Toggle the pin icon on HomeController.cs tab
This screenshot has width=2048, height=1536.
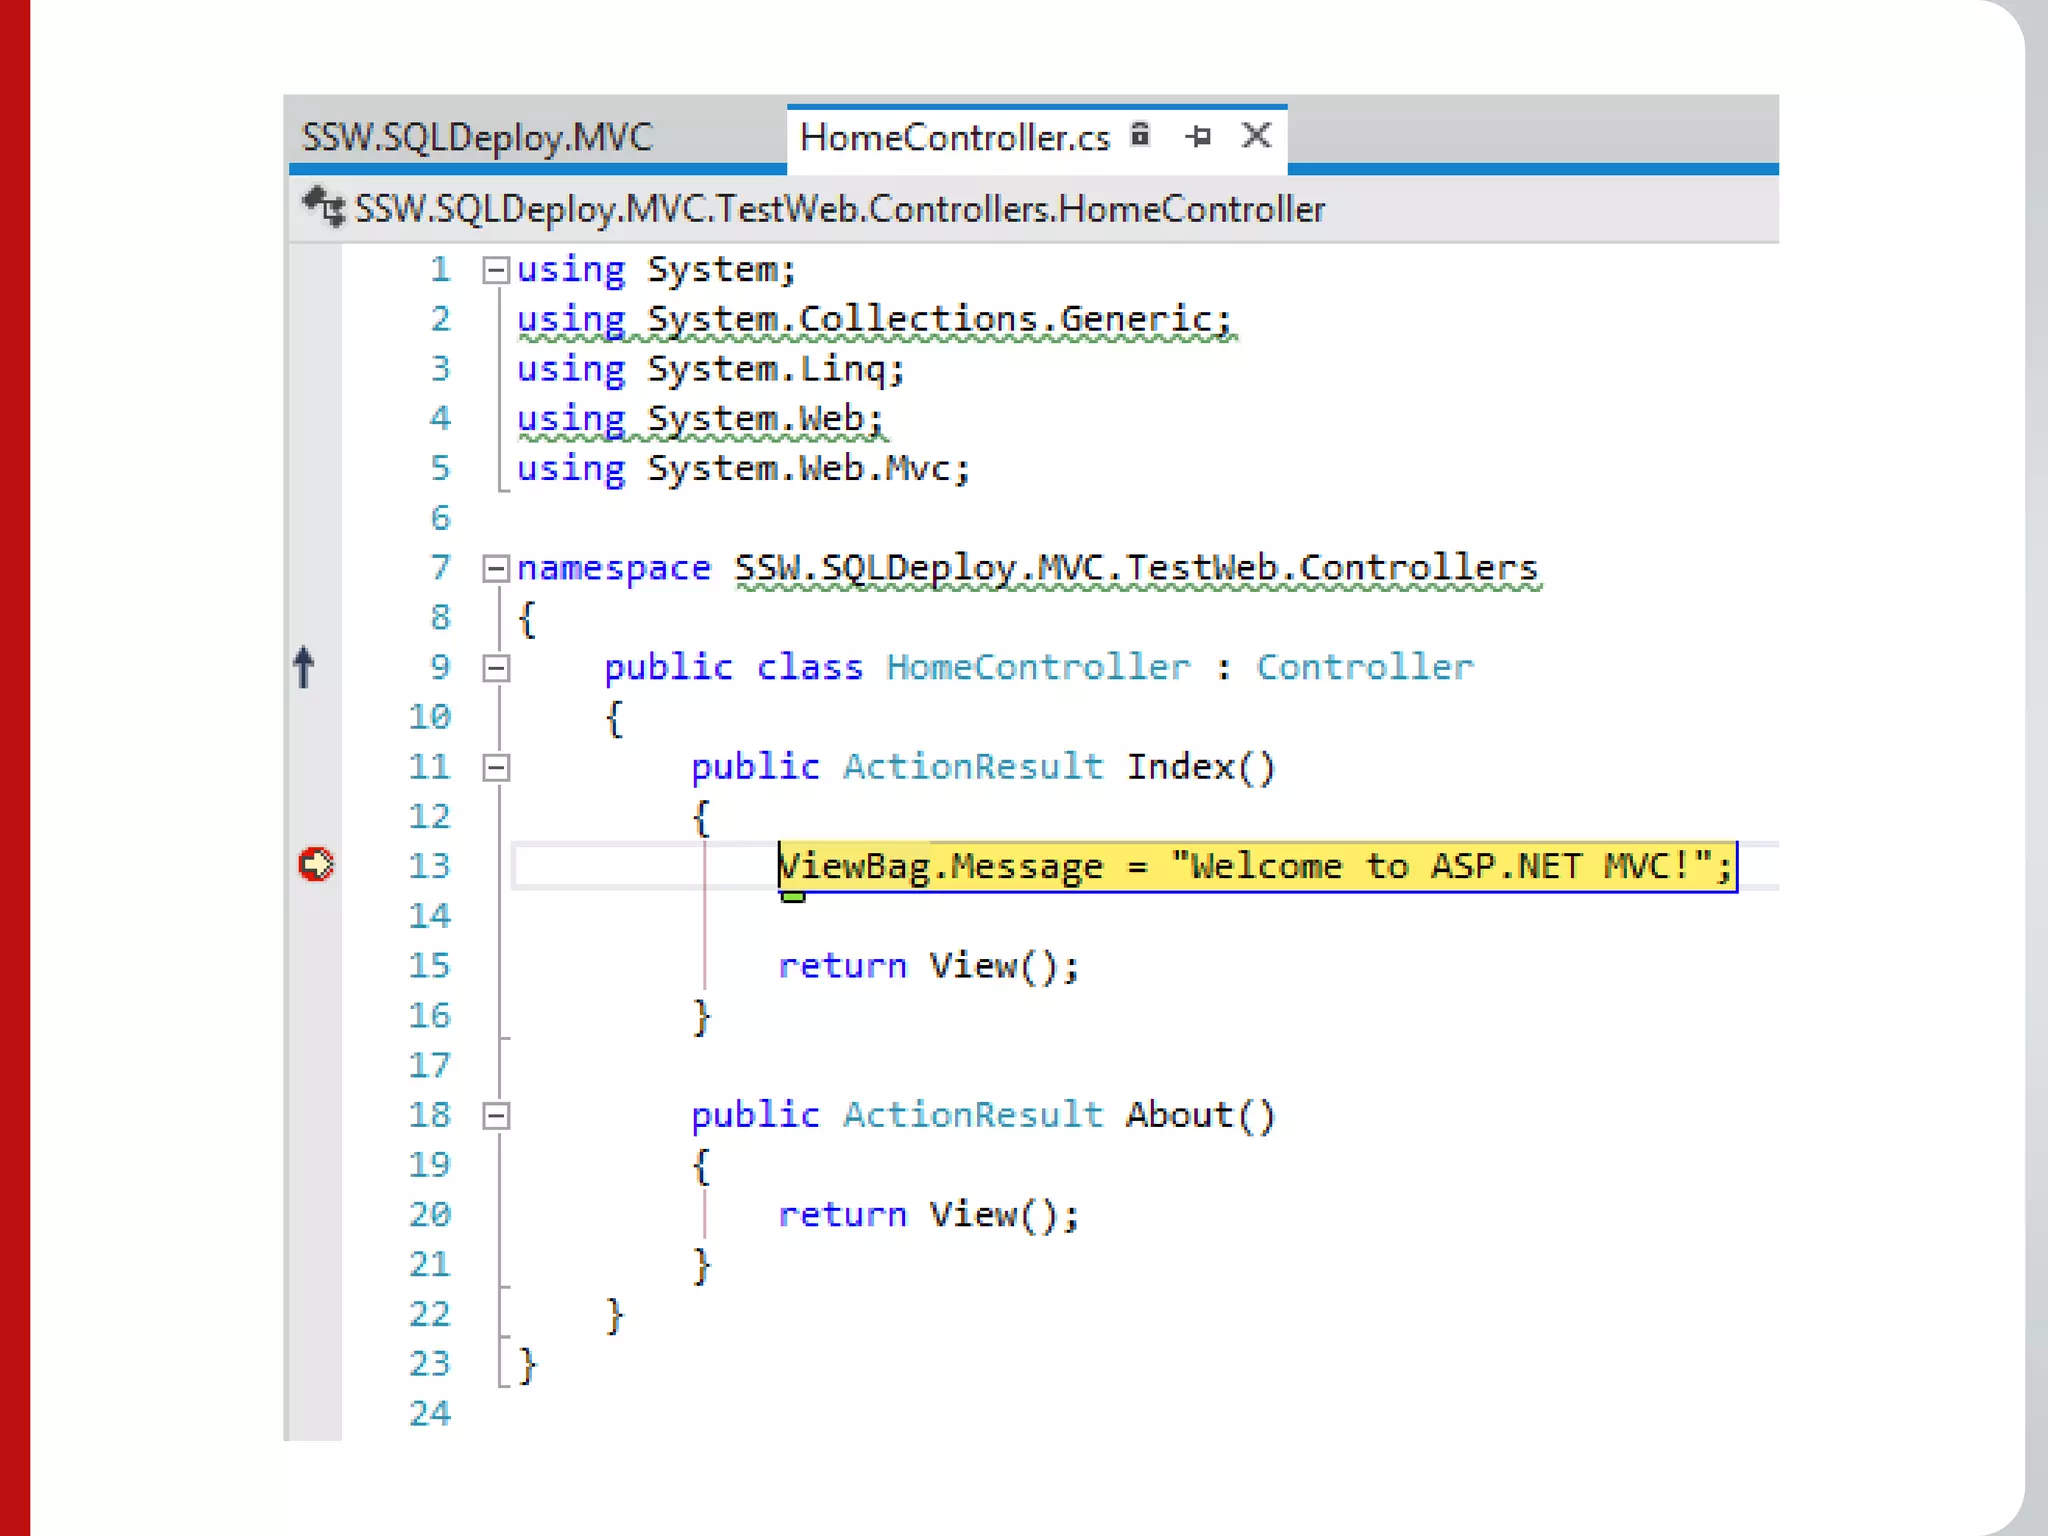point(1198,136)
